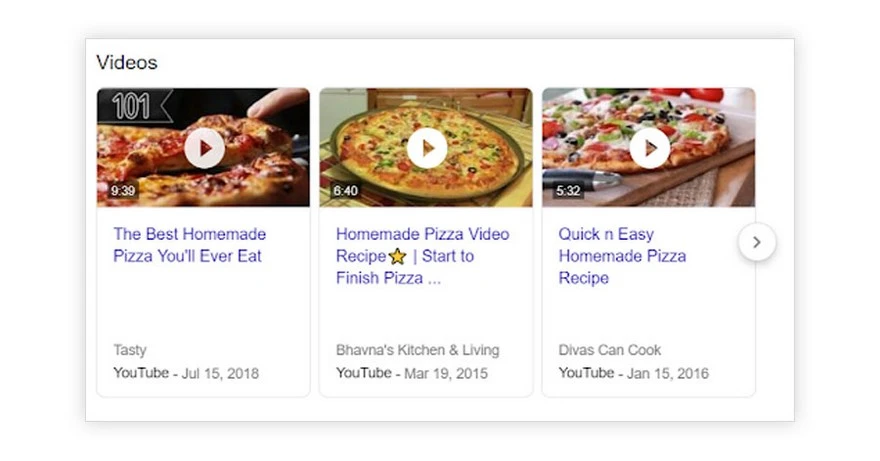
Task: Click the Jan 15, 2016 upload date
Action: pos(667,373)
